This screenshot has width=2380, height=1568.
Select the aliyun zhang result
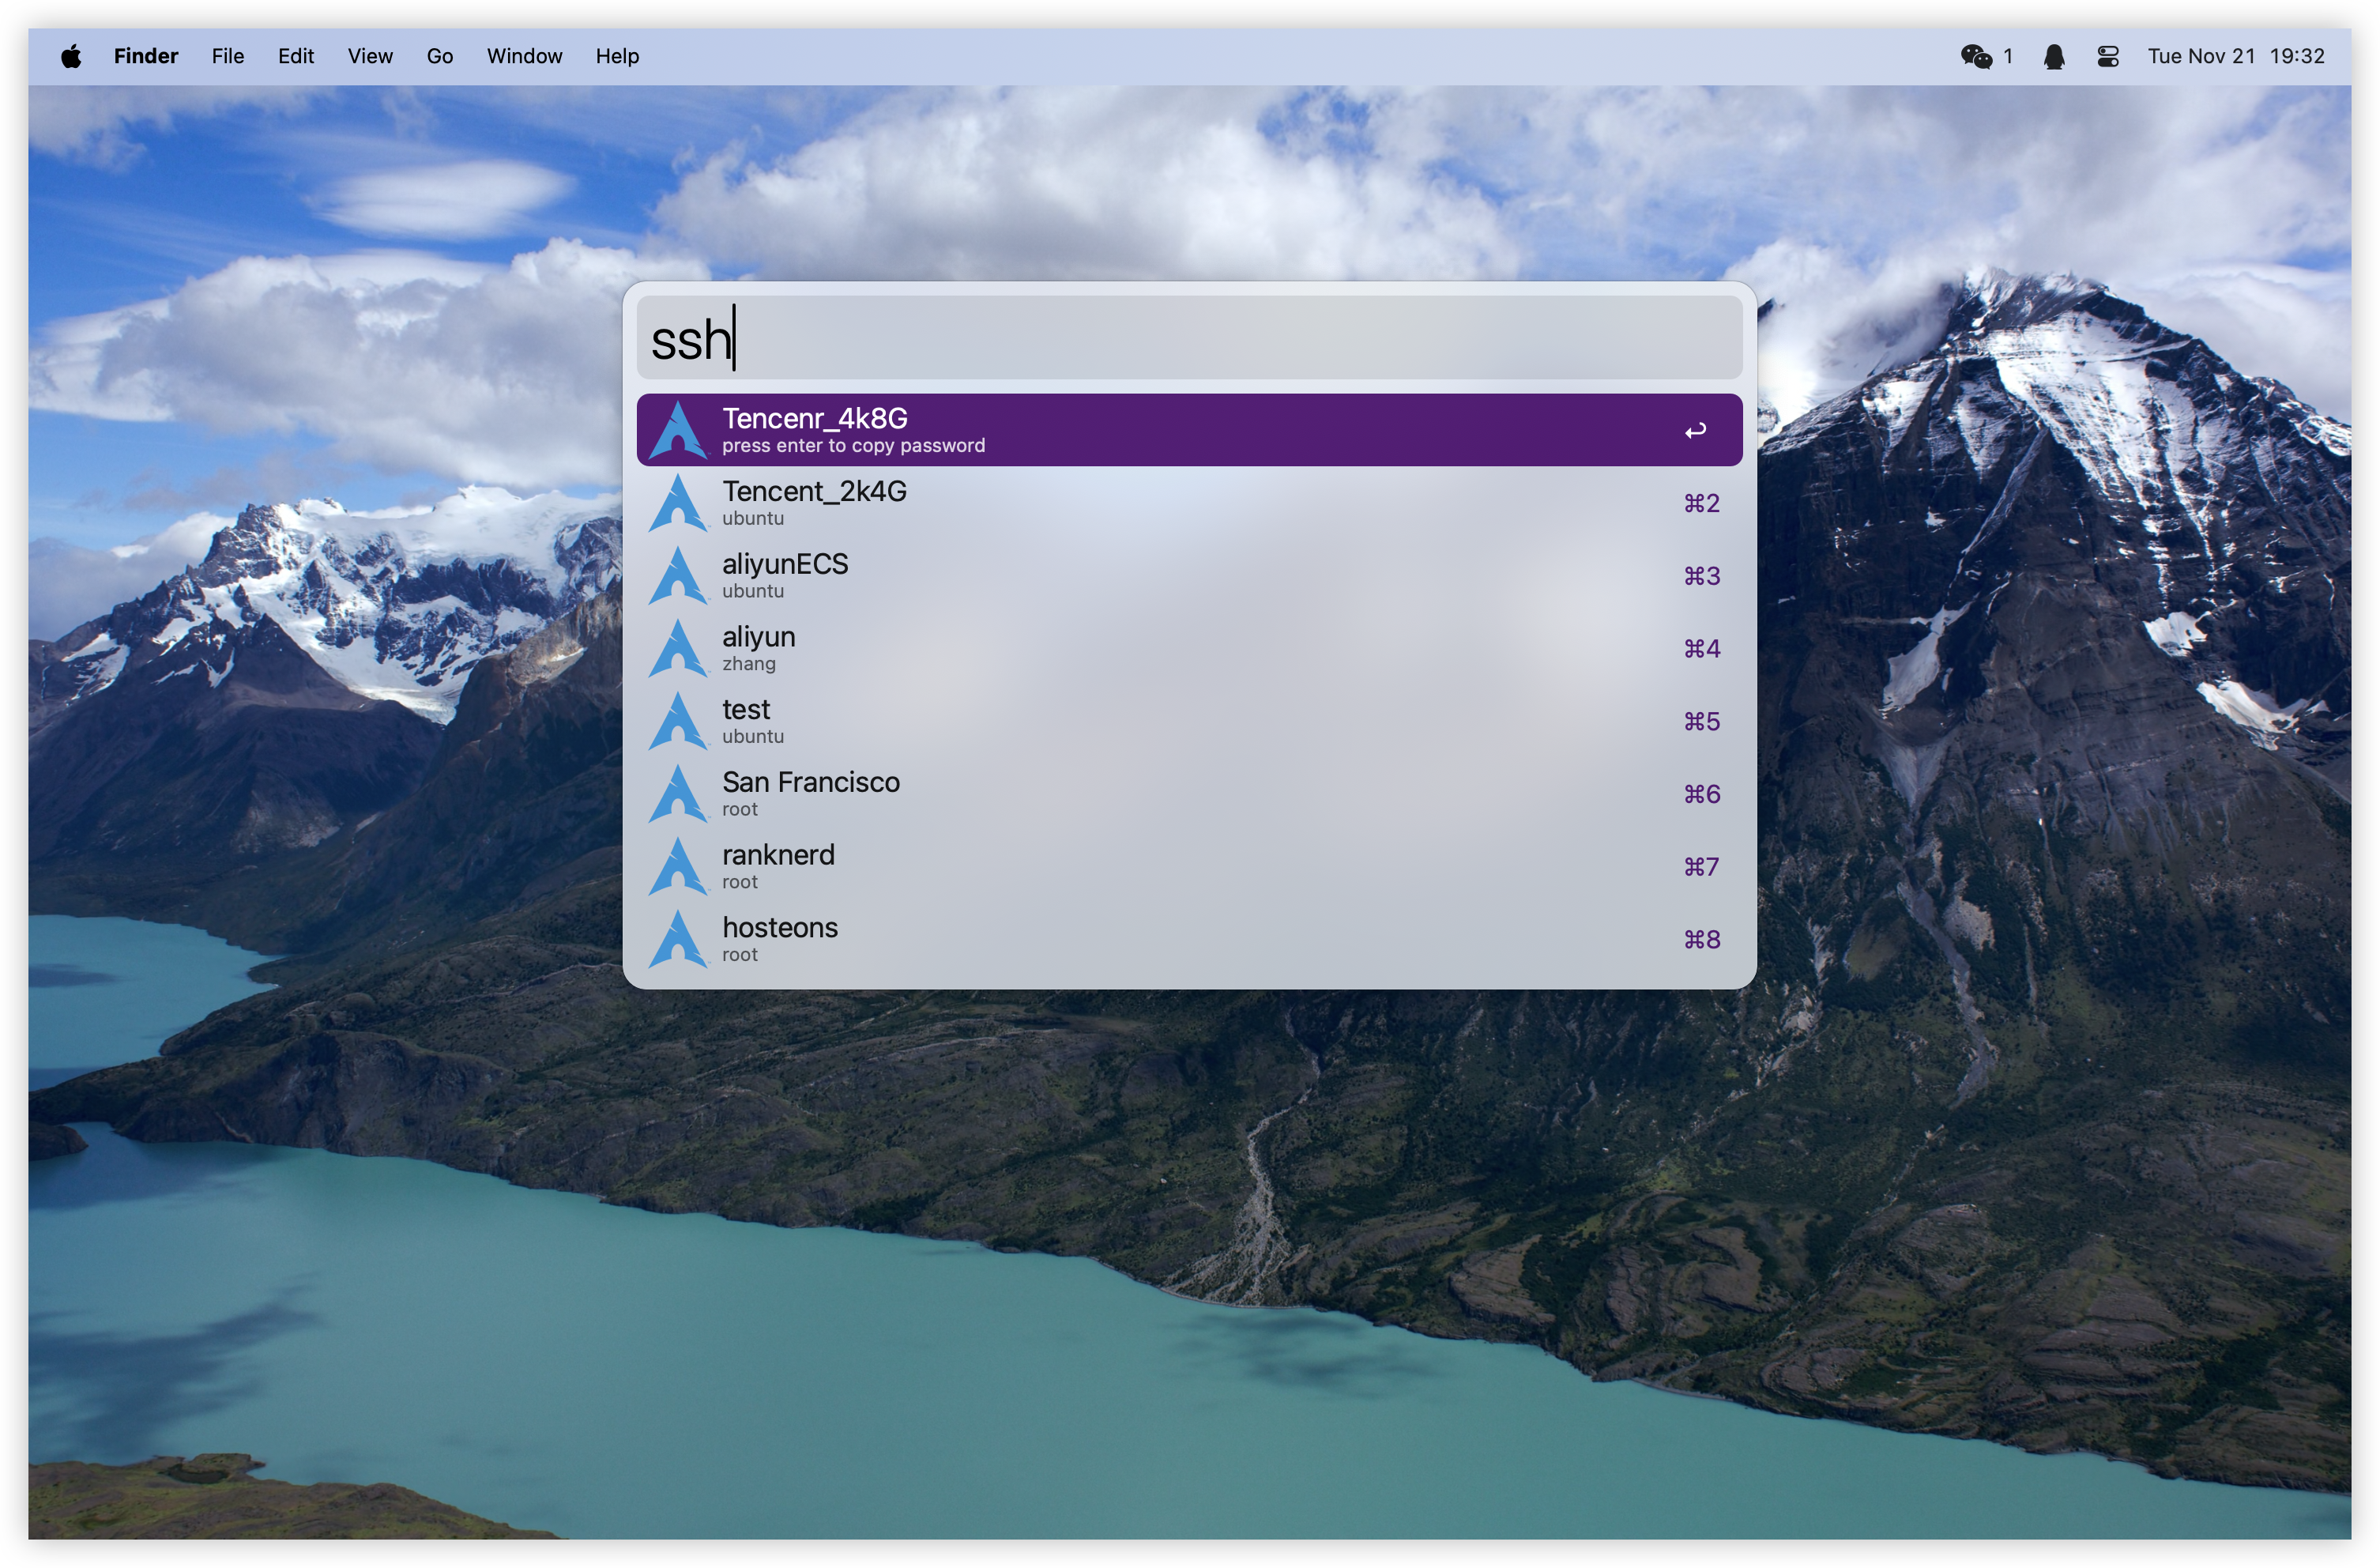click(1188, 649)
